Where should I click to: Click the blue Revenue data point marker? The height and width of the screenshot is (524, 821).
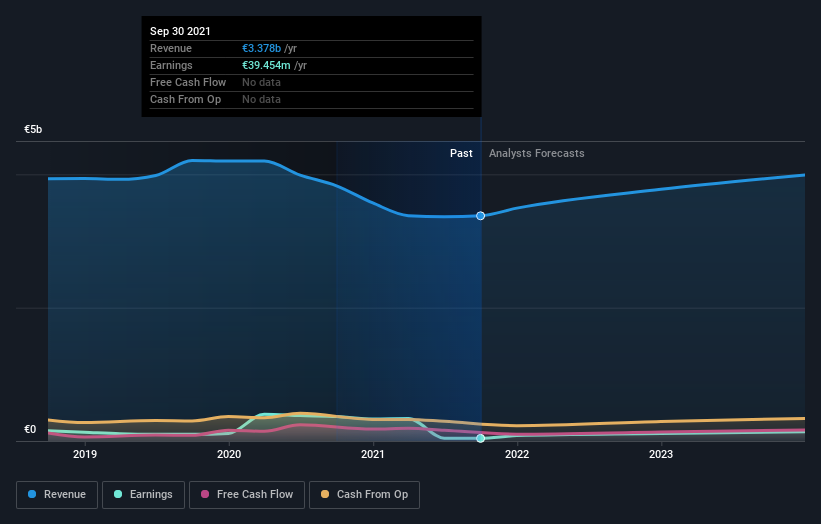(480, 216)
